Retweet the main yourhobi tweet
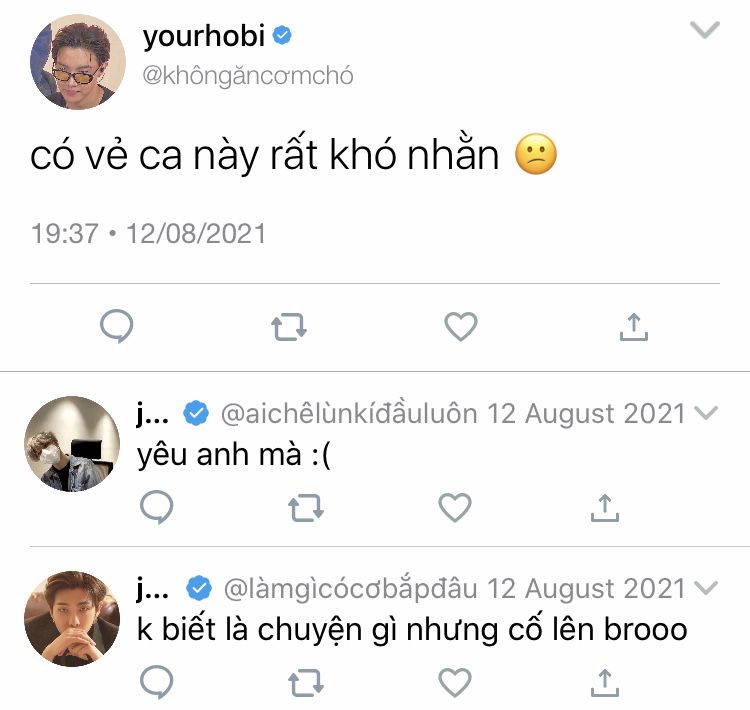750x710 pixels. point(289,327)
